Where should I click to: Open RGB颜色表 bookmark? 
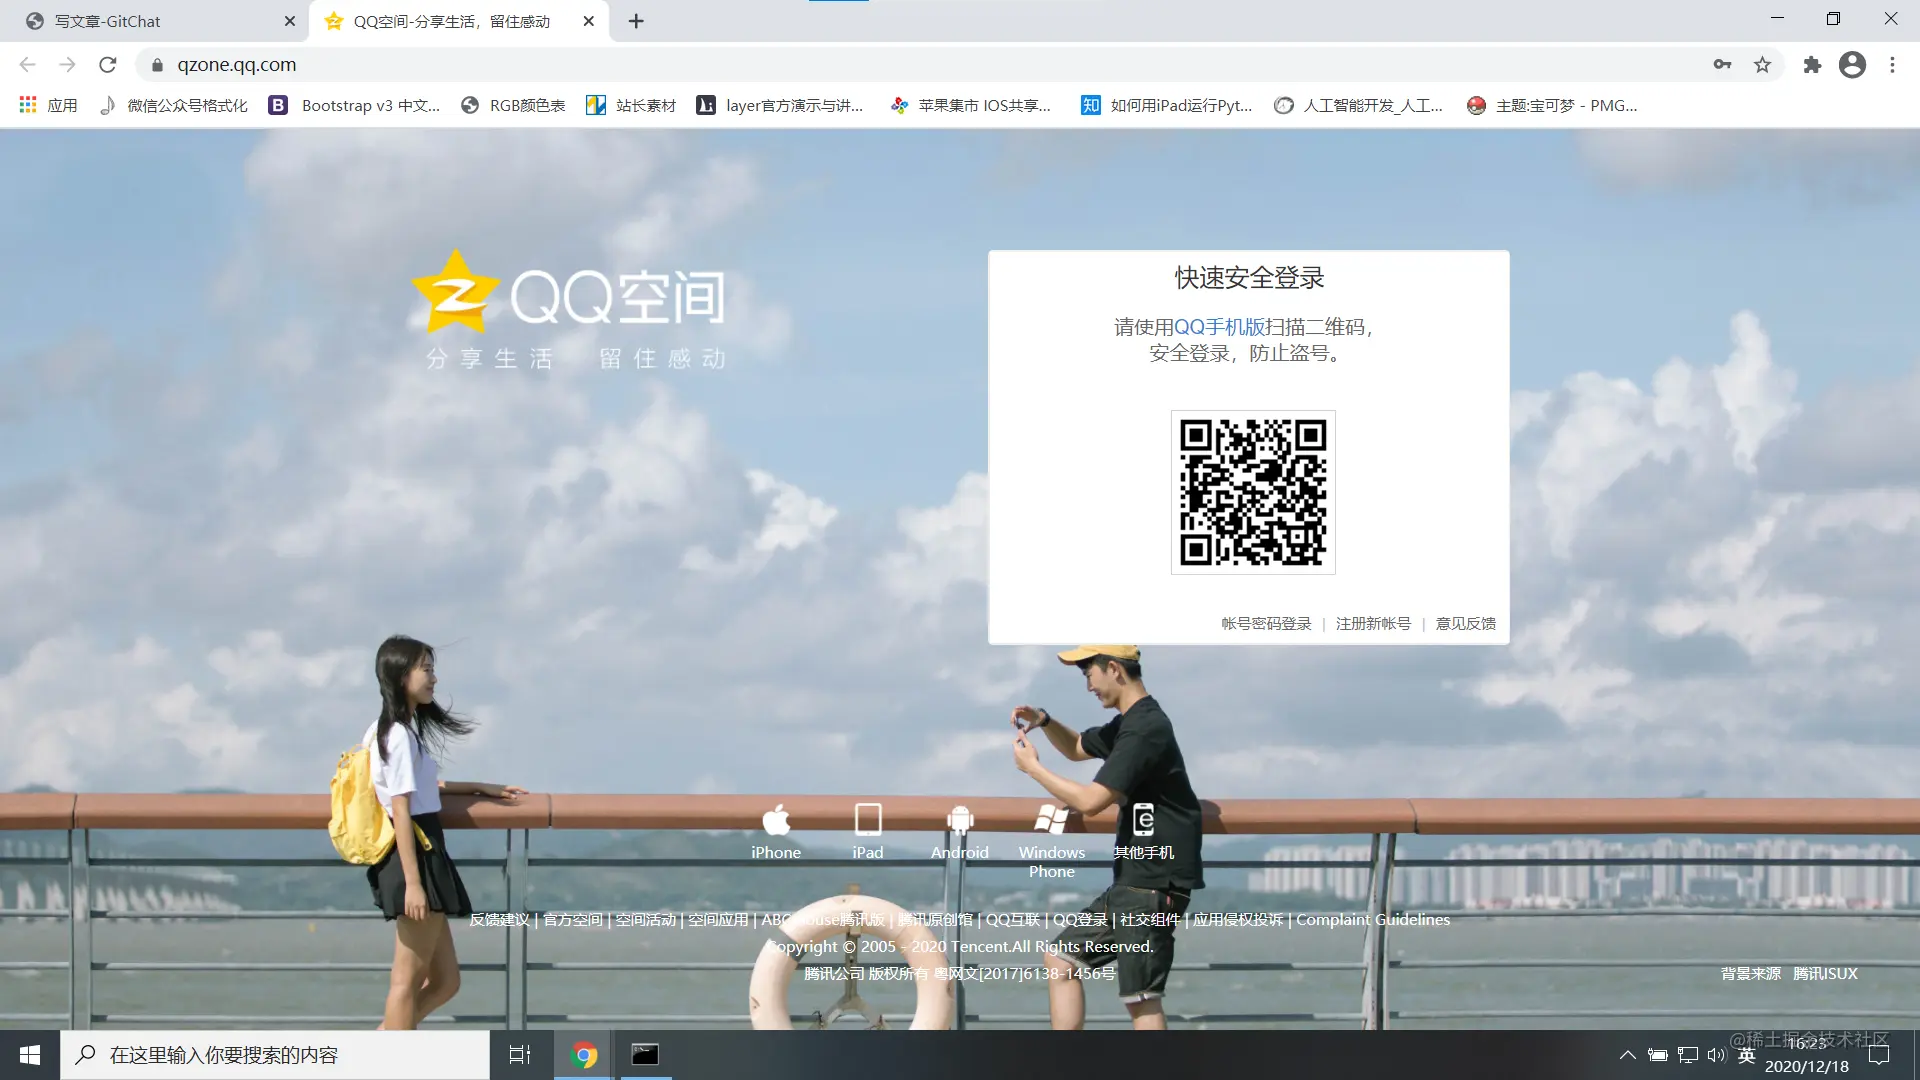(x=513, y=105)
